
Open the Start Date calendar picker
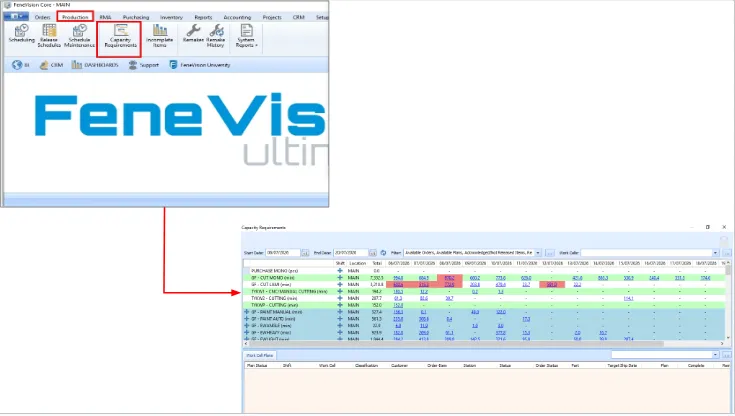tap(305, 253)
